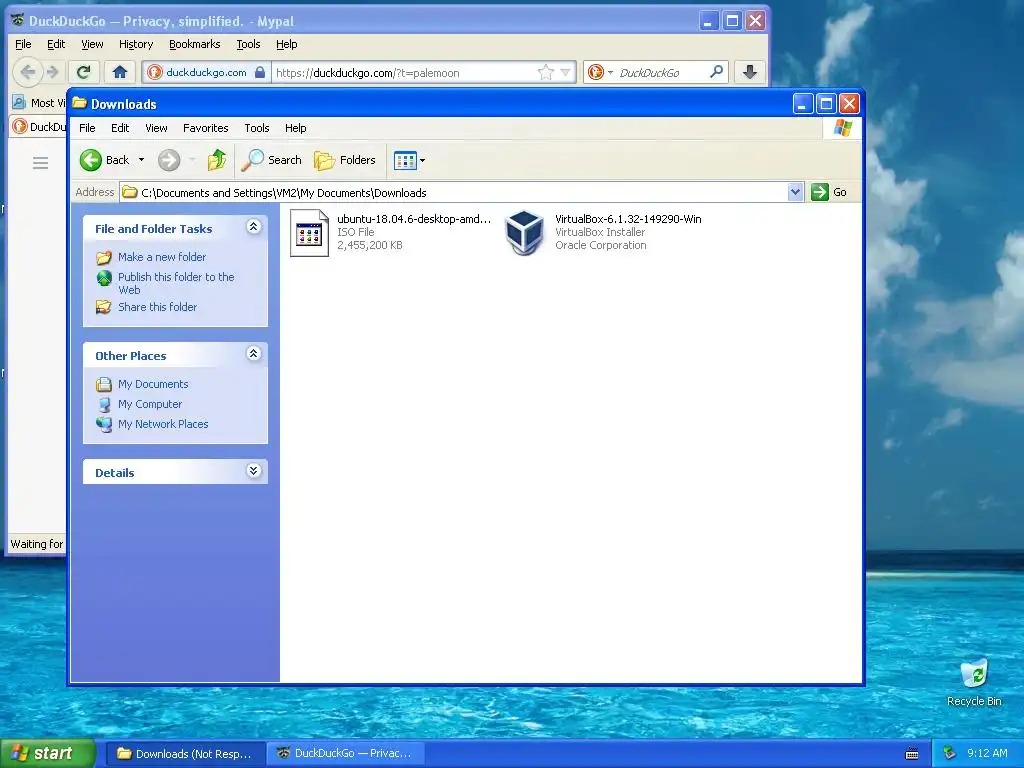Select the ubuntu-18.04.6 ISO file icon

309,232
